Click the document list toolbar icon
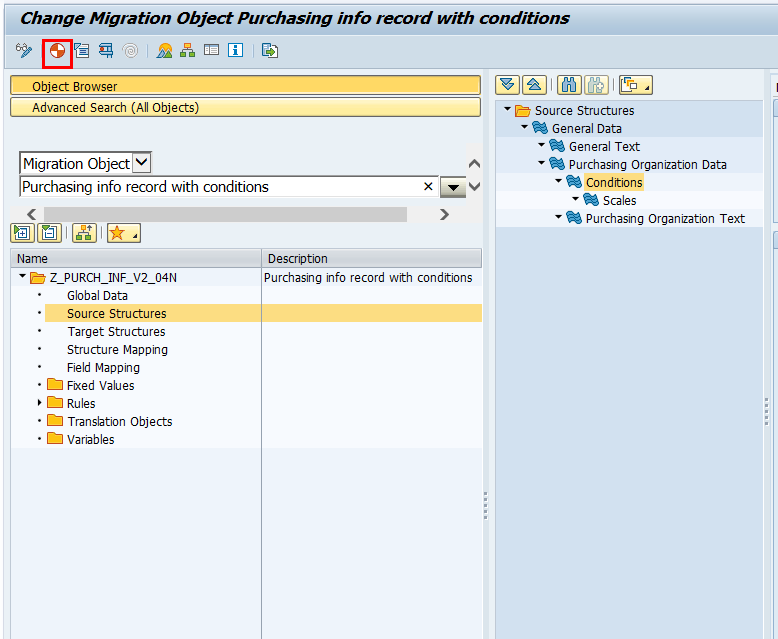The width and height of the screenshot is (778, 639). pos(82,51)
